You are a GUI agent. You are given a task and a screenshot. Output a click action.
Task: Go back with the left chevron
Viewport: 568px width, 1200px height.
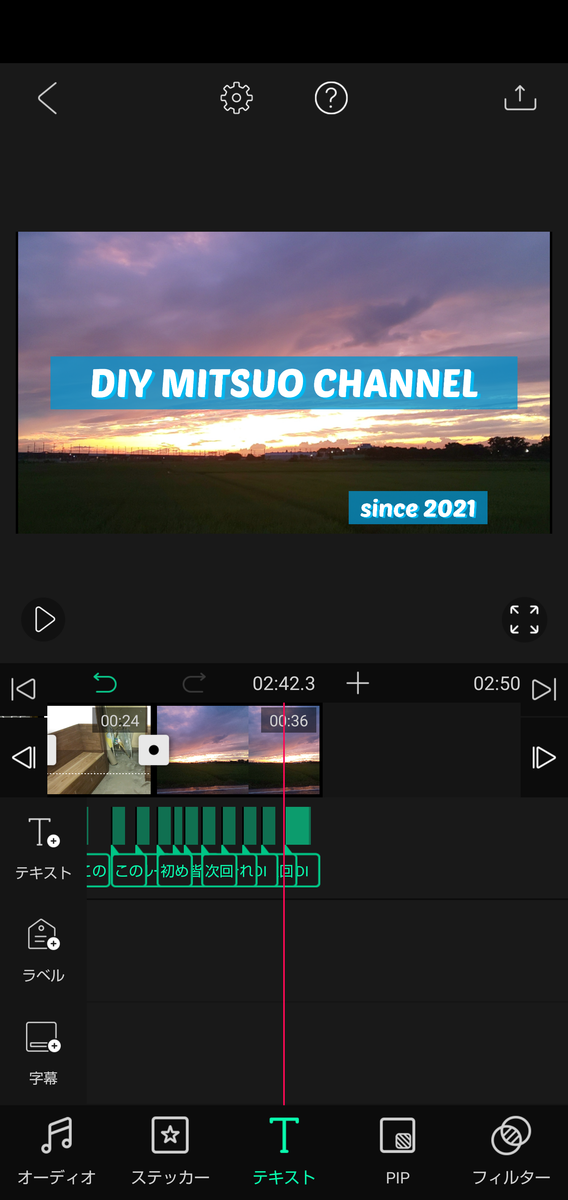pyautogui.click(x=47, y=97)
